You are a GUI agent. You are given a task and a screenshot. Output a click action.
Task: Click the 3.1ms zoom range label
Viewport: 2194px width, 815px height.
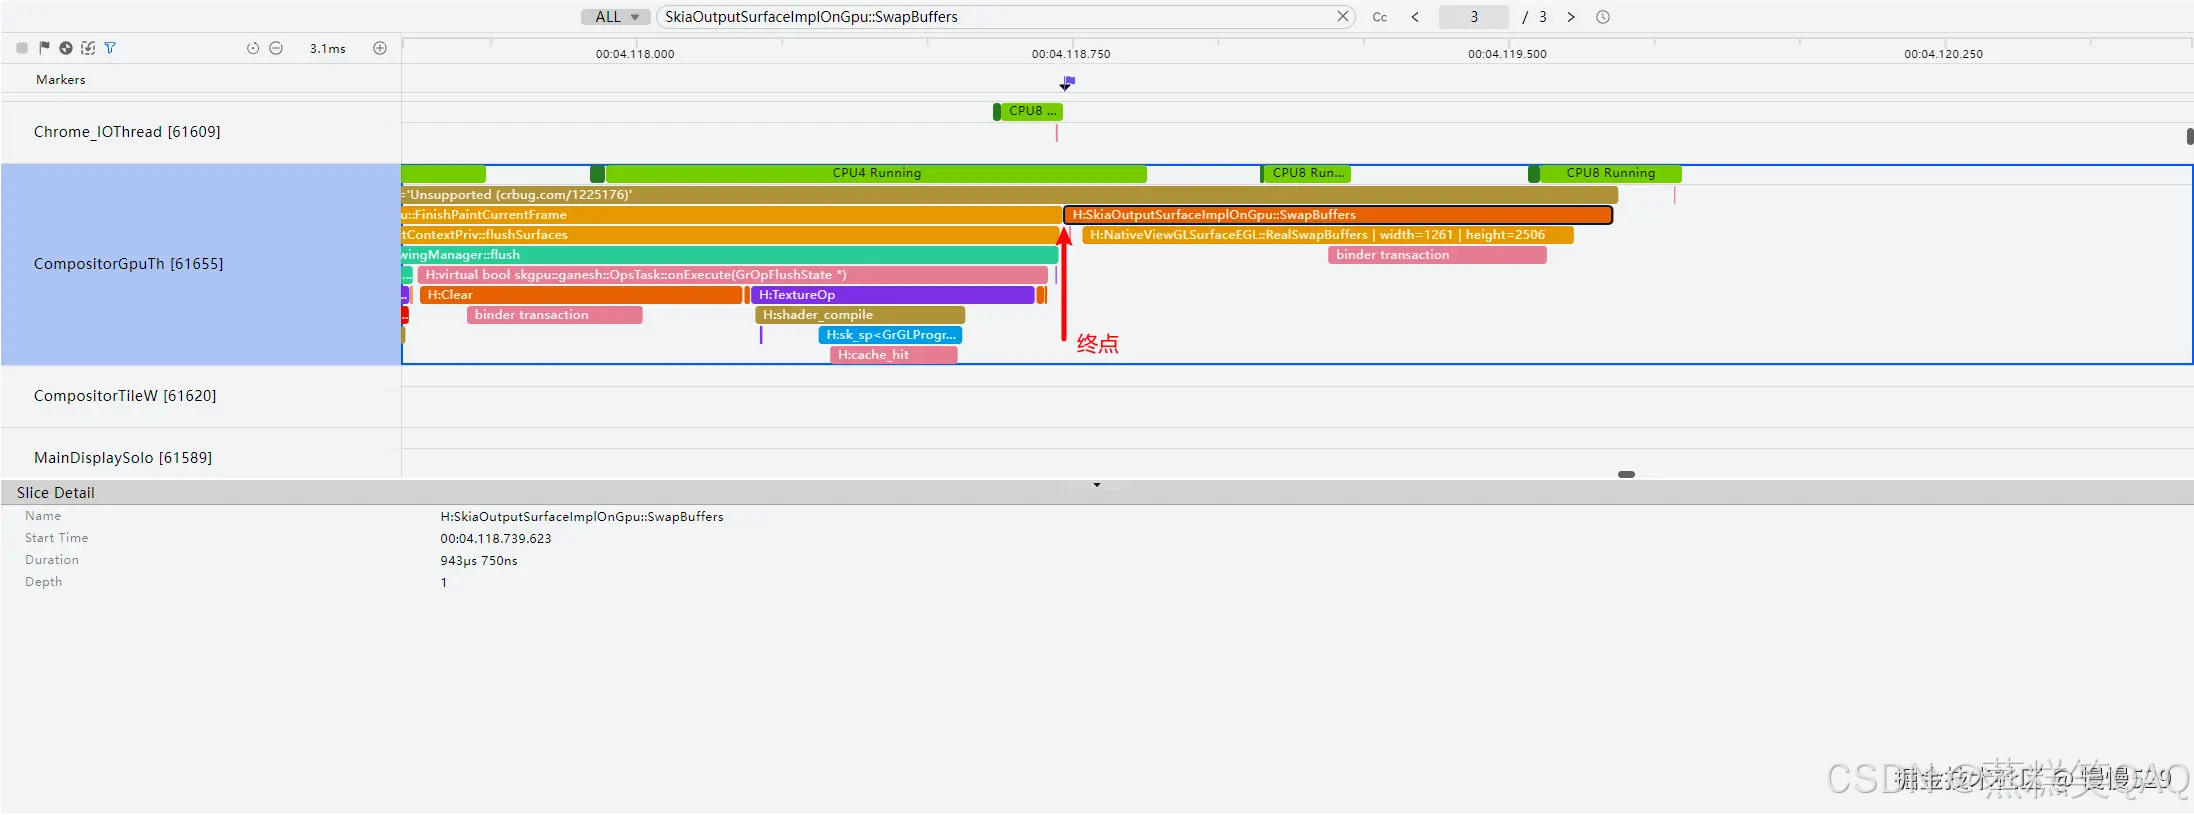coord(327,48)
